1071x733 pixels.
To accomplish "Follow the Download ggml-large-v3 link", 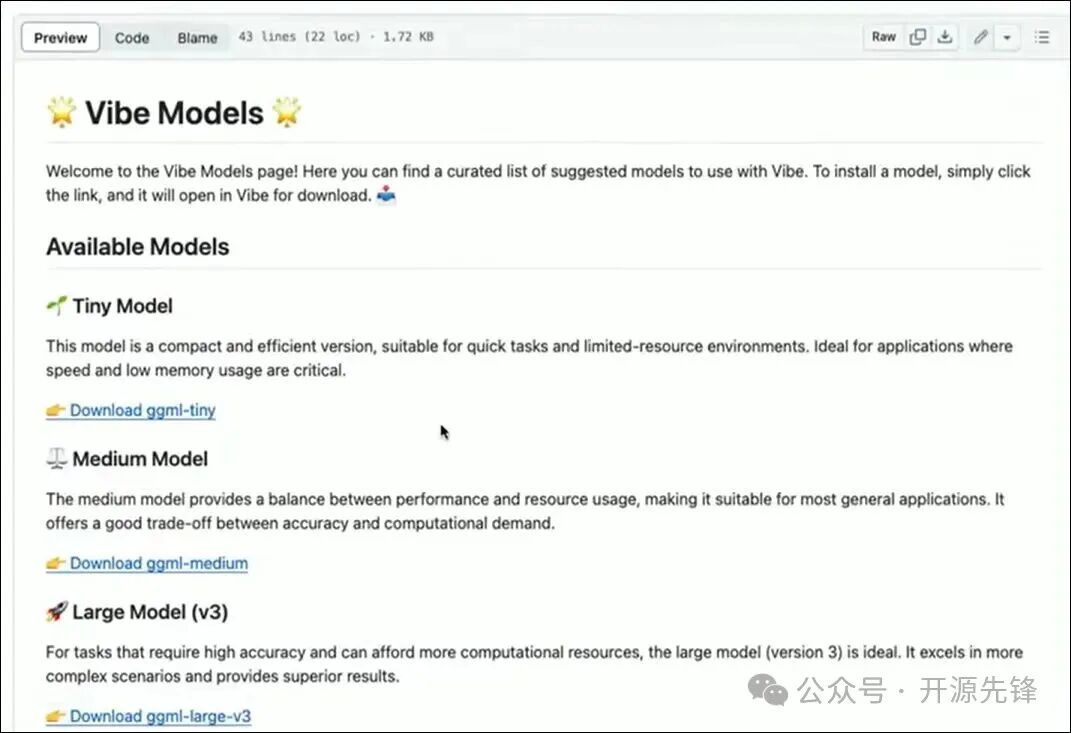I will tap(160, 716).
